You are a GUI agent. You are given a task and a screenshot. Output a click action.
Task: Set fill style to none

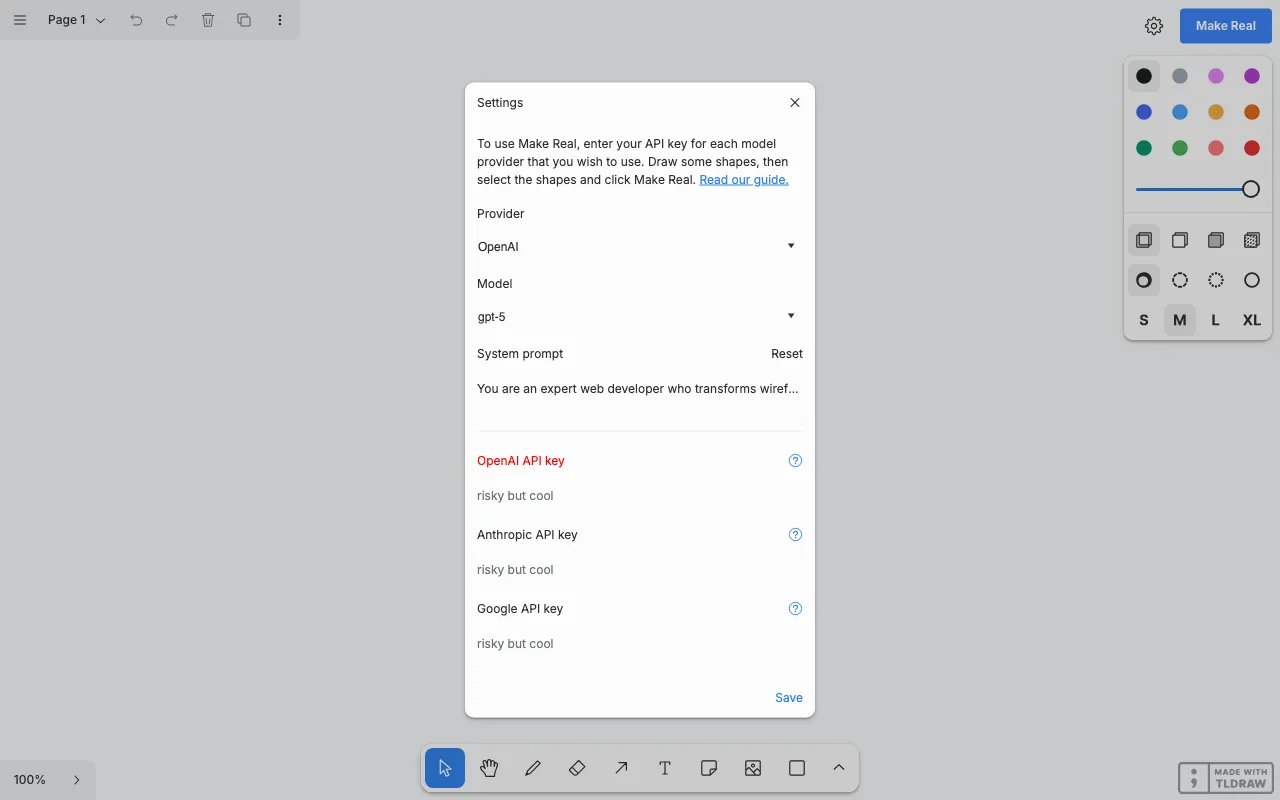(x=1144, y=240)
